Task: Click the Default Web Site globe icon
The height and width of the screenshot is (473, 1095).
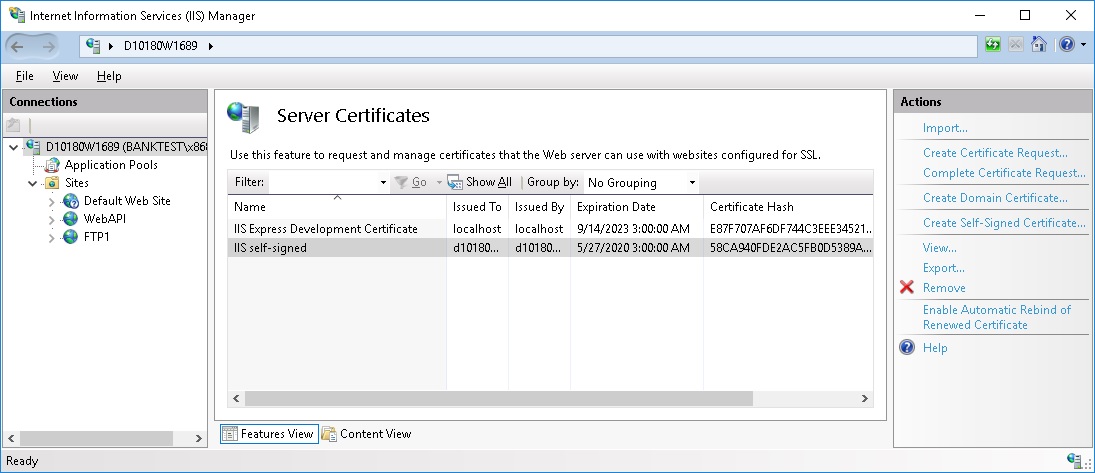Action: 71,201
